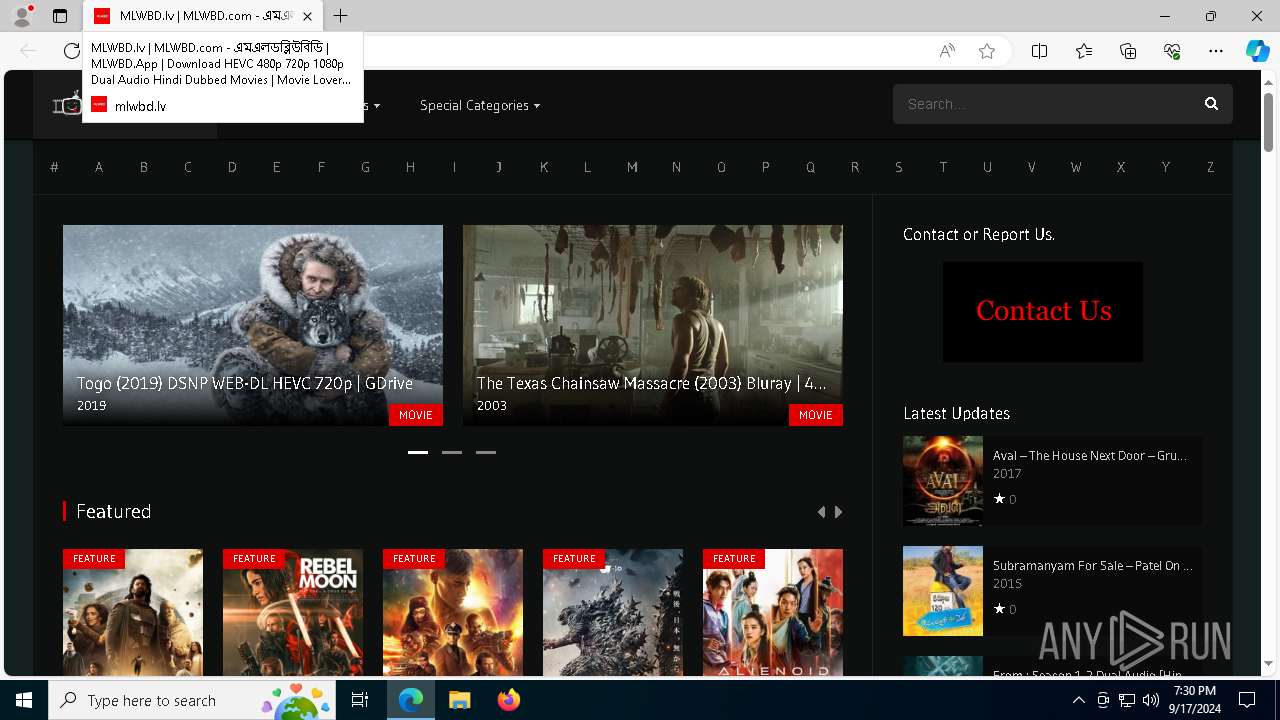The image size is (1280, 720).
Task: Filter movies by letter M
Action: [632, 167]
